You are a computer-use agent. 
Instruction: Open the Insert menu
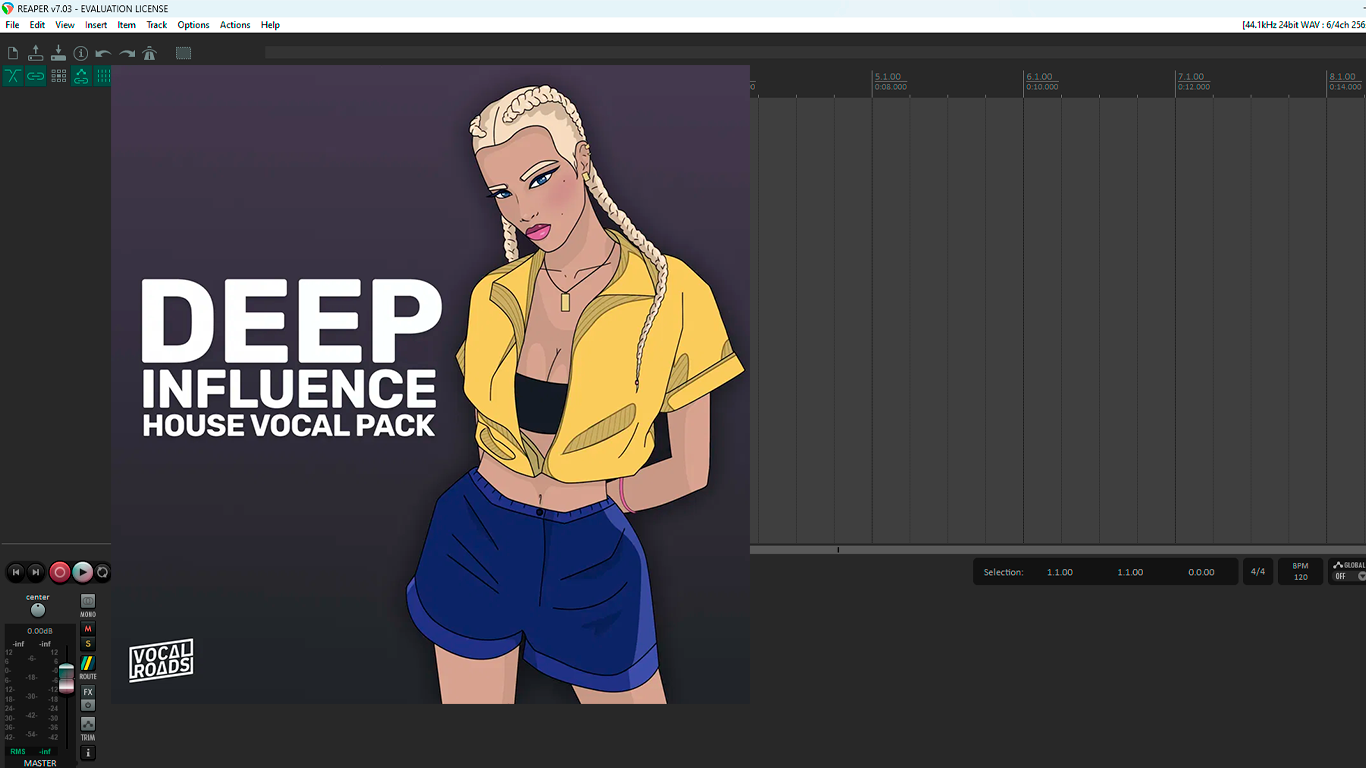(96, 25)
